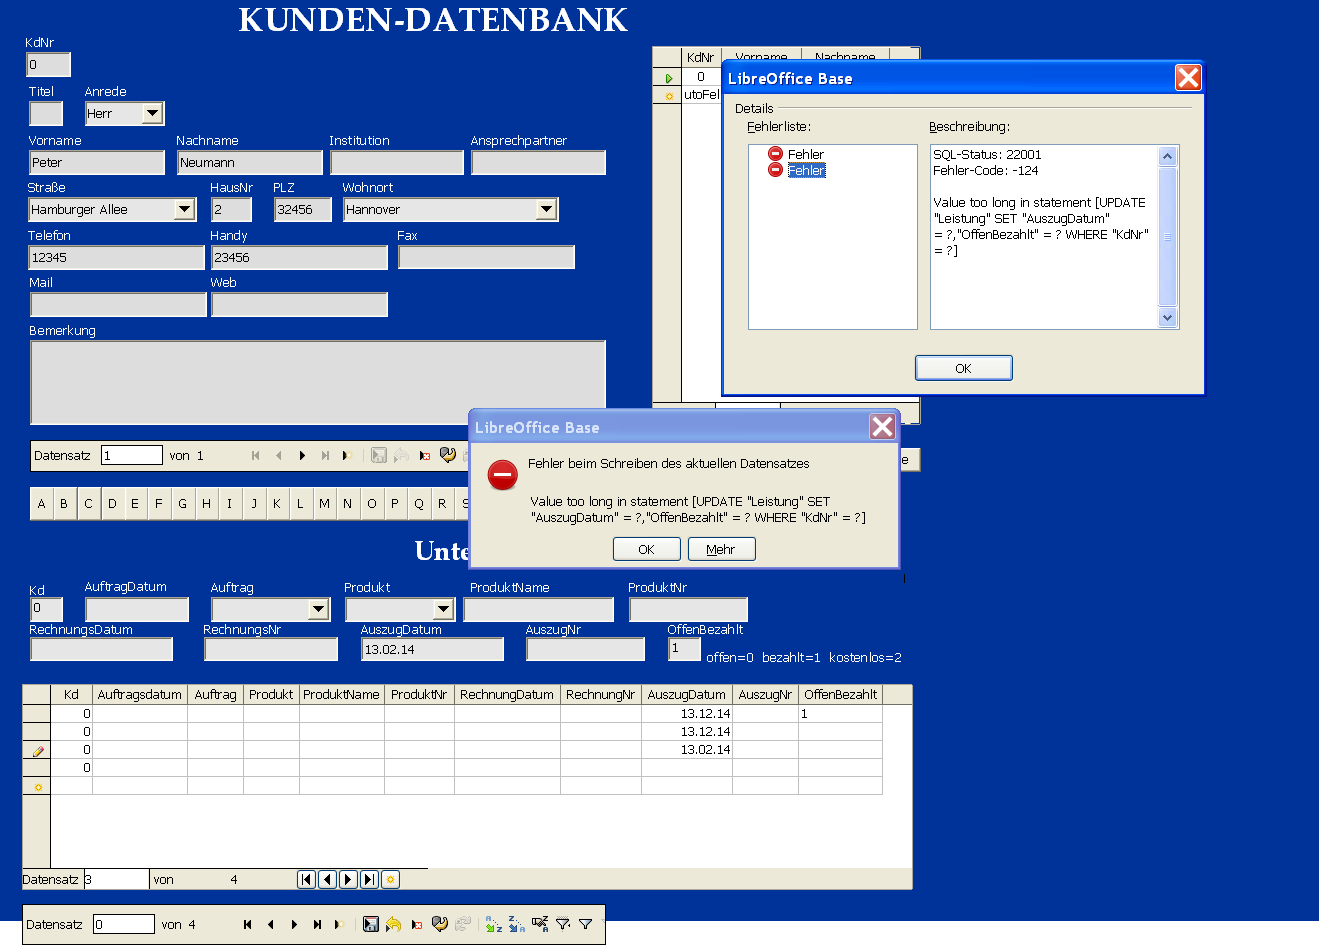Click Undo data entry icon in bottom bar
The height and width of the screenshot is (950, 1319).
(393, 925)
